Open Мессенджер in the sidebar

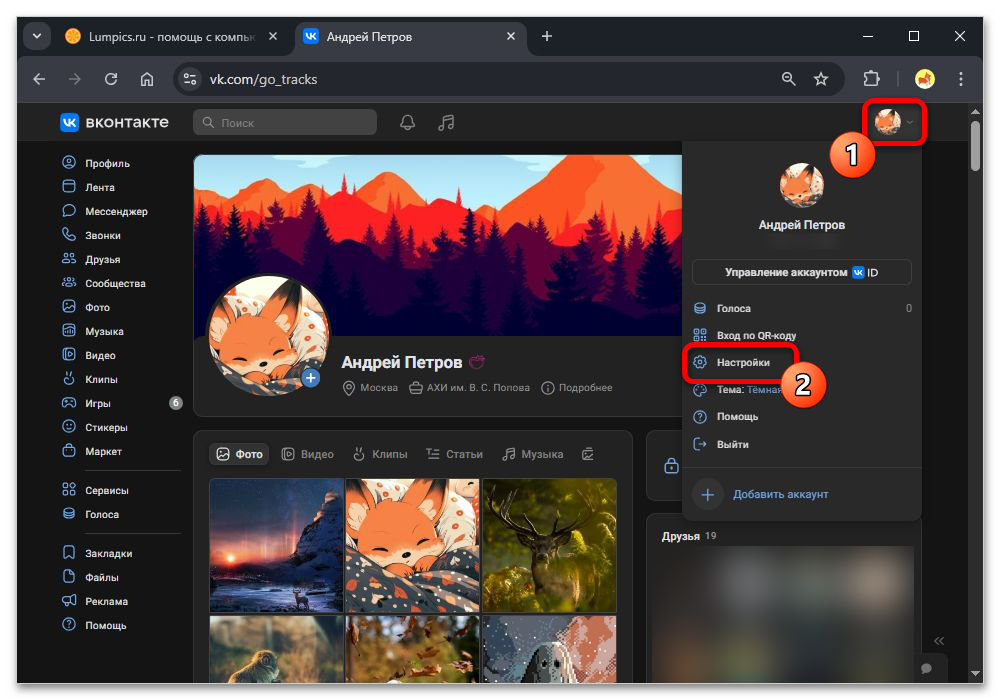pyautogui.click(x=105, y=211)
